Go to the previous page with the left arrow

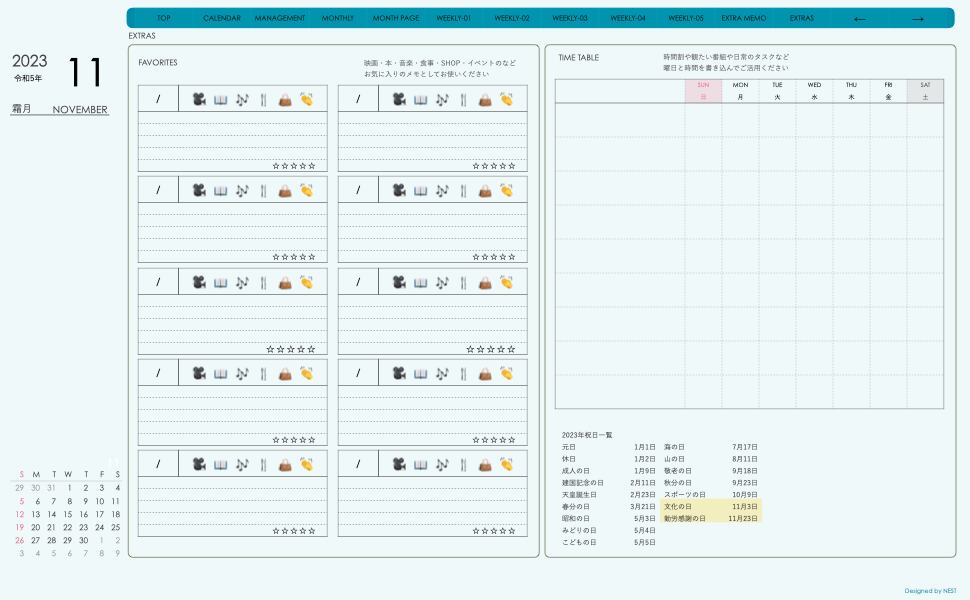(860, 18)
